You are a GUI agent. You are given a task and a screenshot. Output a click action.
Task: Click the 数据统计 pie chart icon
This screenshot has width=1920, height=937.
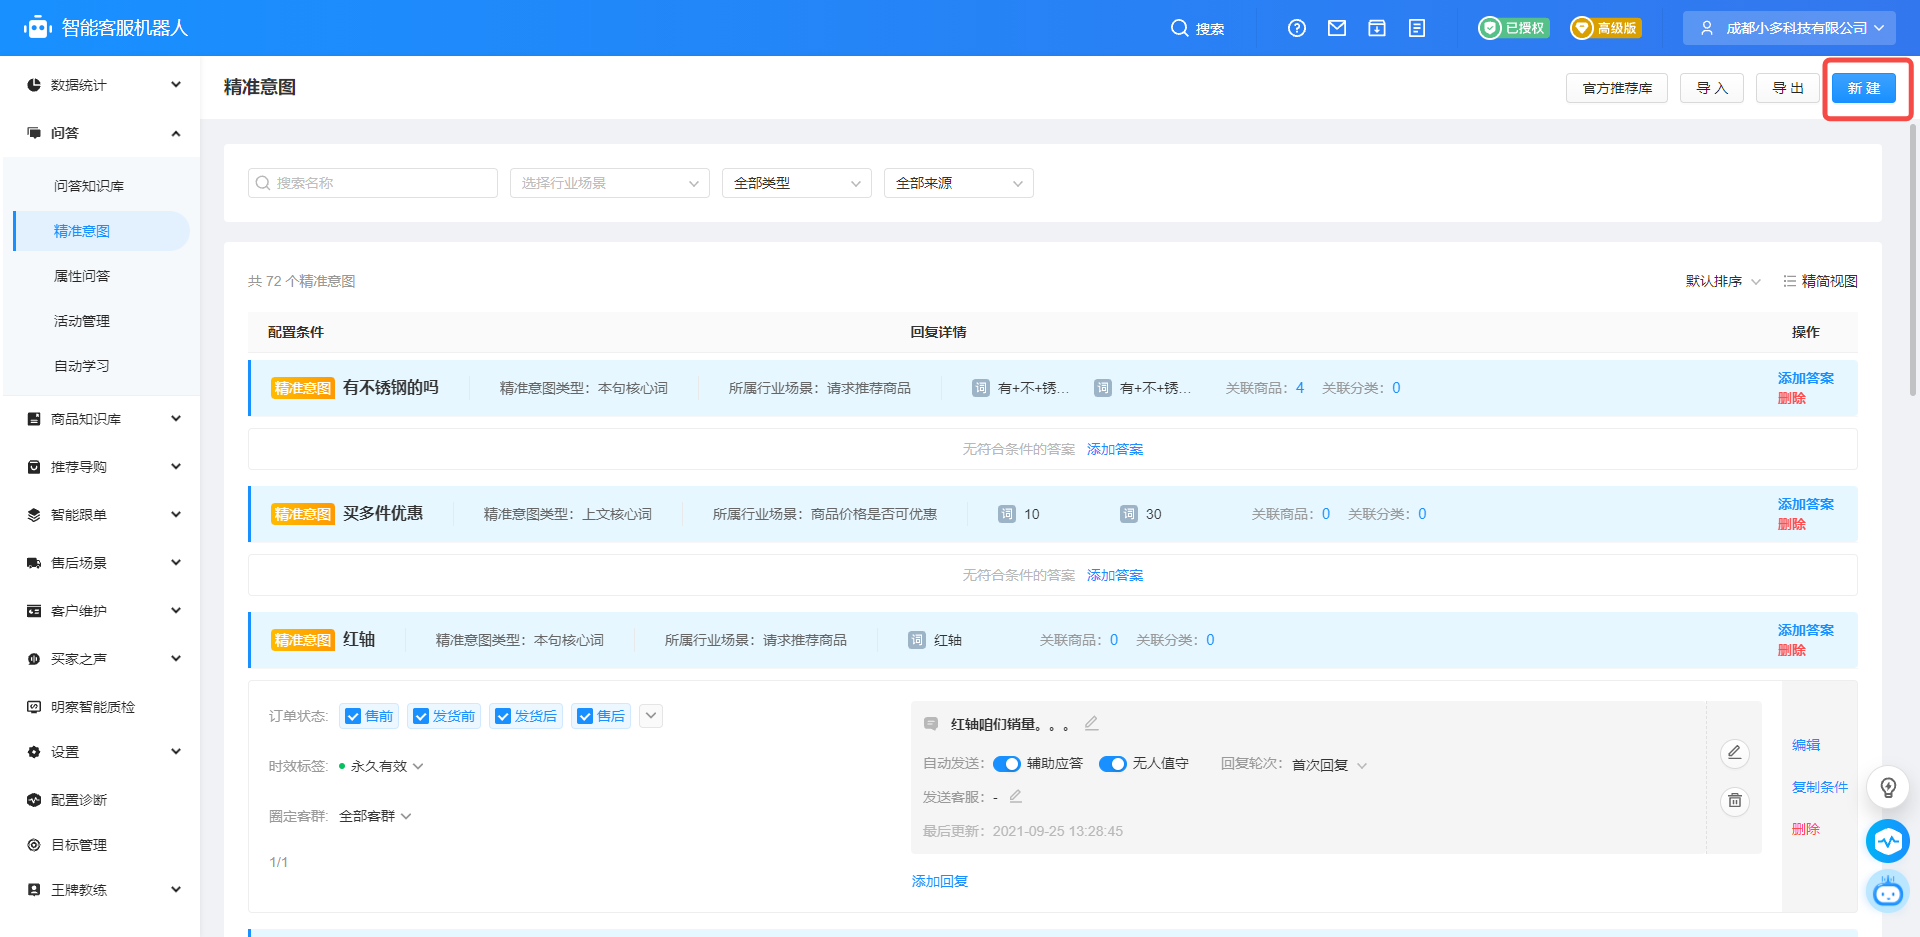[34, 85]
